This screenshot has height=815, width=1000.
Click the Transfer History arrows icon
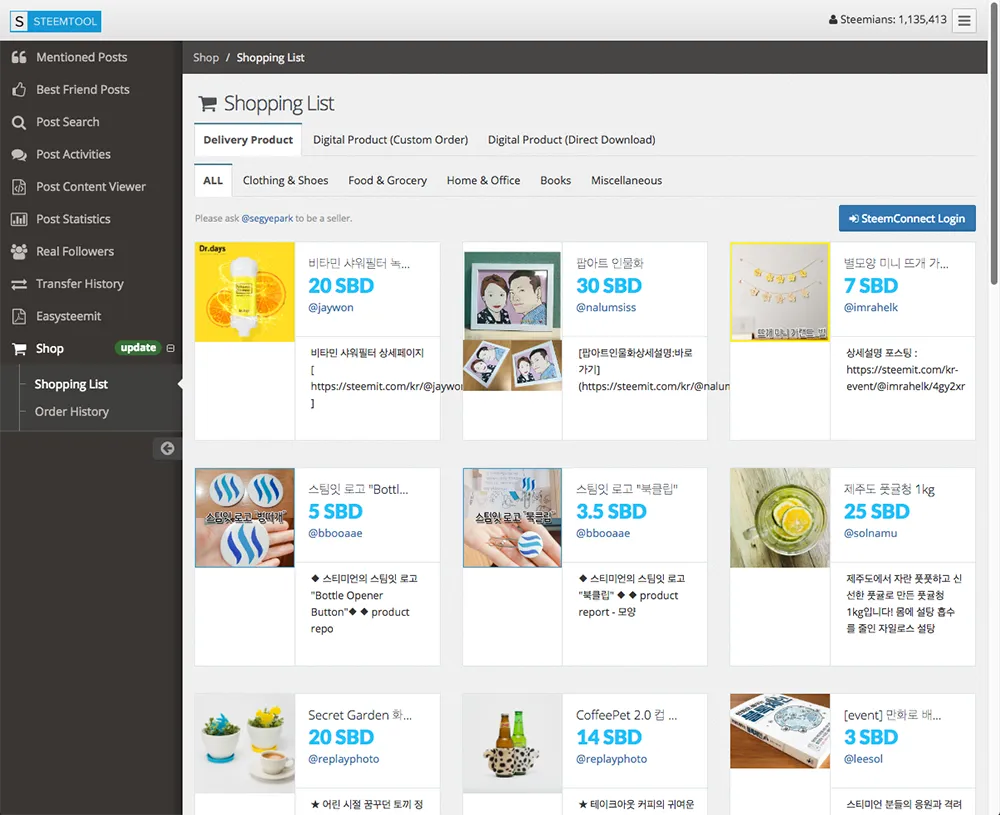(19, 284)
